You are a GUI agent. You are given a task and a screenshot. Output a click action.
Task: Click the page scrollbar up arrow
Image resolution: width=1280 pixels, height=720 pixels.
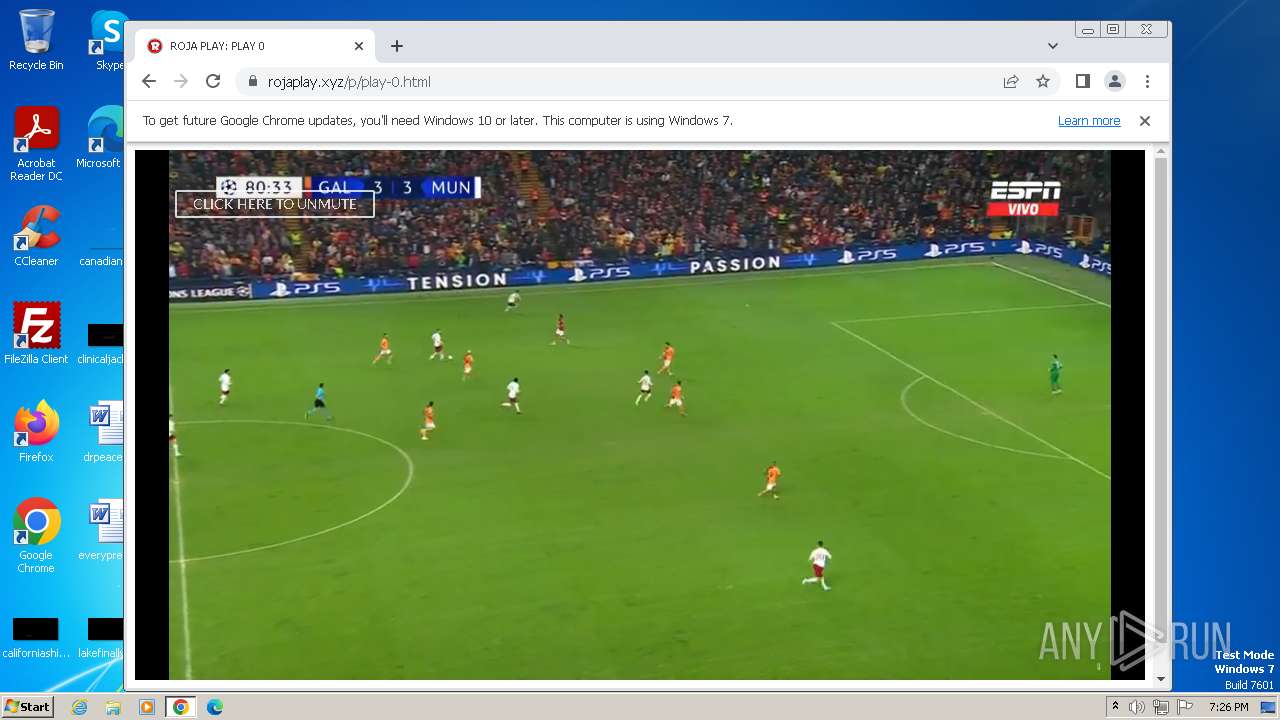pos(1161,152)
